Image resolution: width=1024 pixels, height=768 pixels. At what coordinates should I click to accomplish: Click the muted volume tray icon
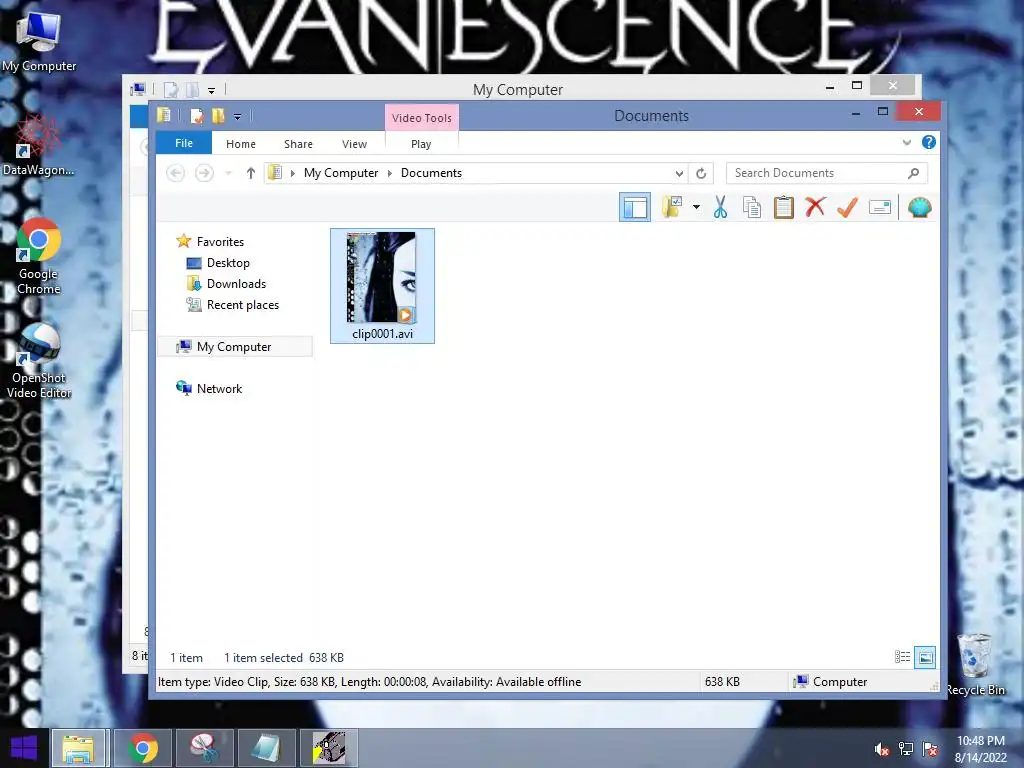tap(881, 749)
